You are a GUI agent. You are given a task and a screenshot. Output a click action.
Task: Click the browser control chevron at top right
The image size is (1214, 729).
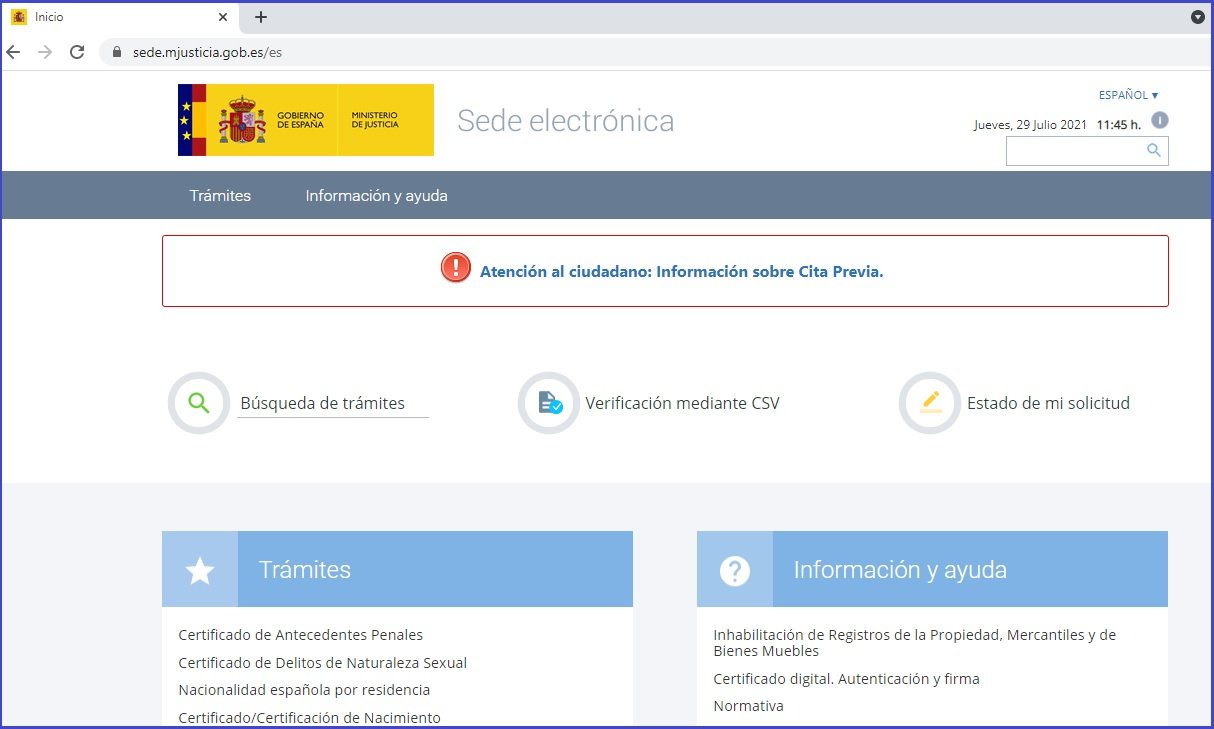tap(1196, 17)
